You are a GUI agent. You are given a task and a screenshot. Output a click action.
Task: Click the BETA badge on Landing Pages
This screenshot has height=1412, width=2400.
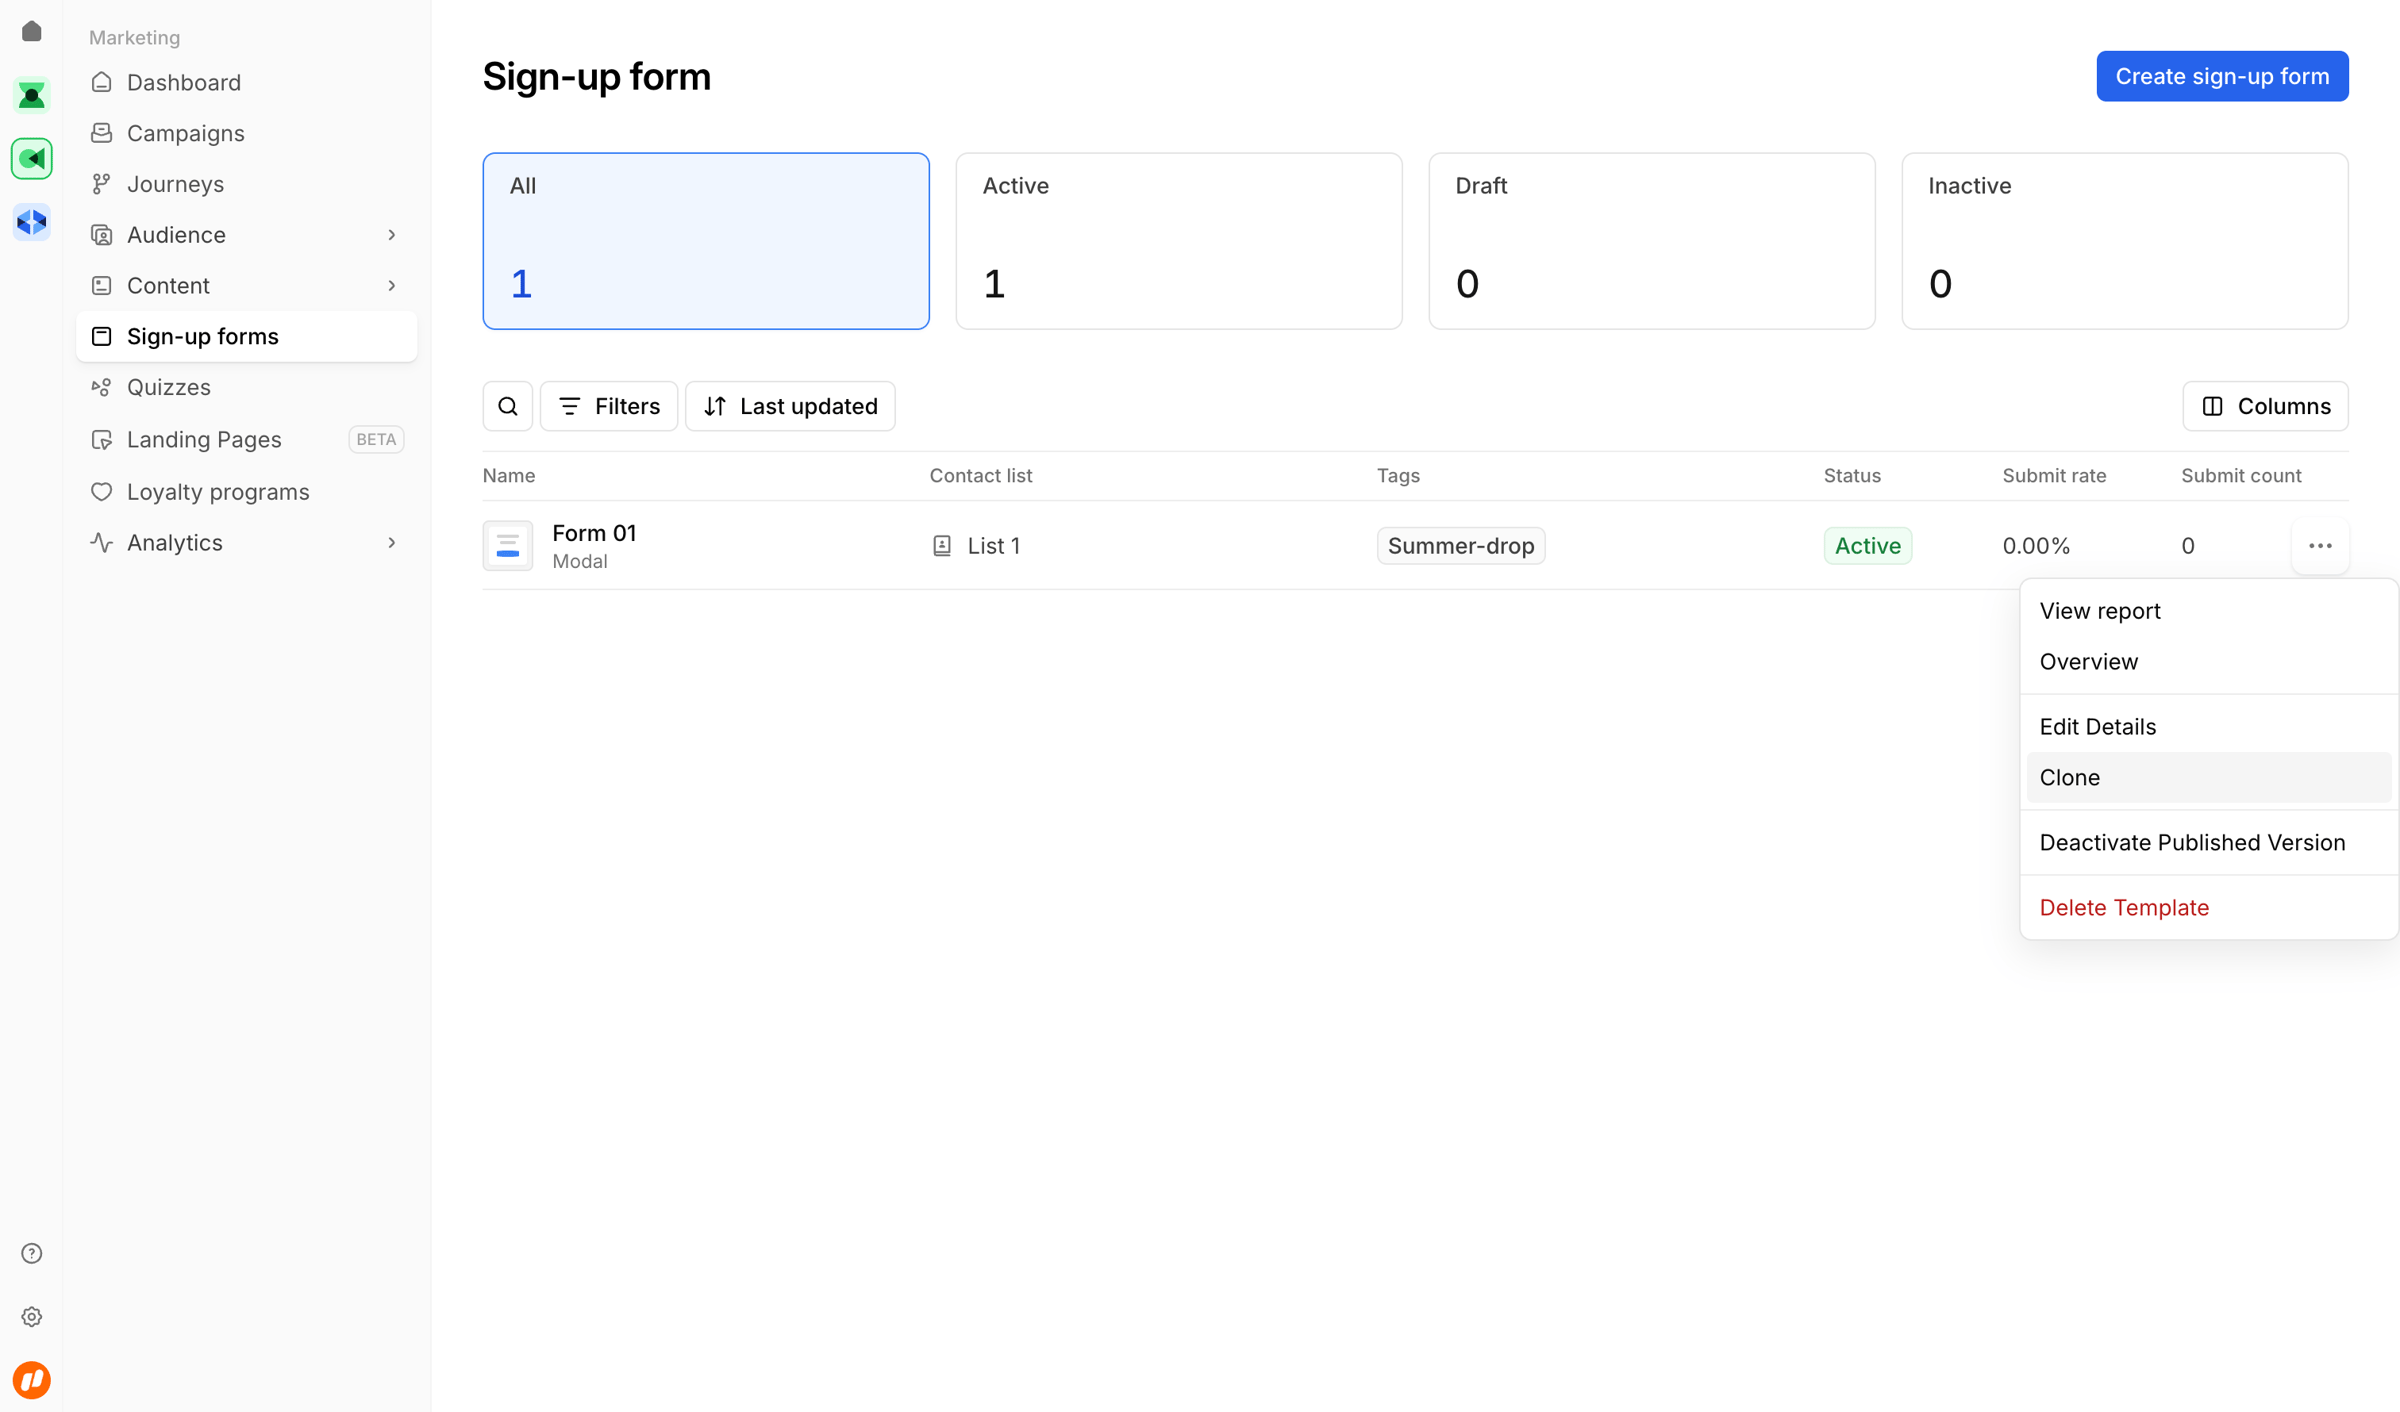tap(376, 440)
